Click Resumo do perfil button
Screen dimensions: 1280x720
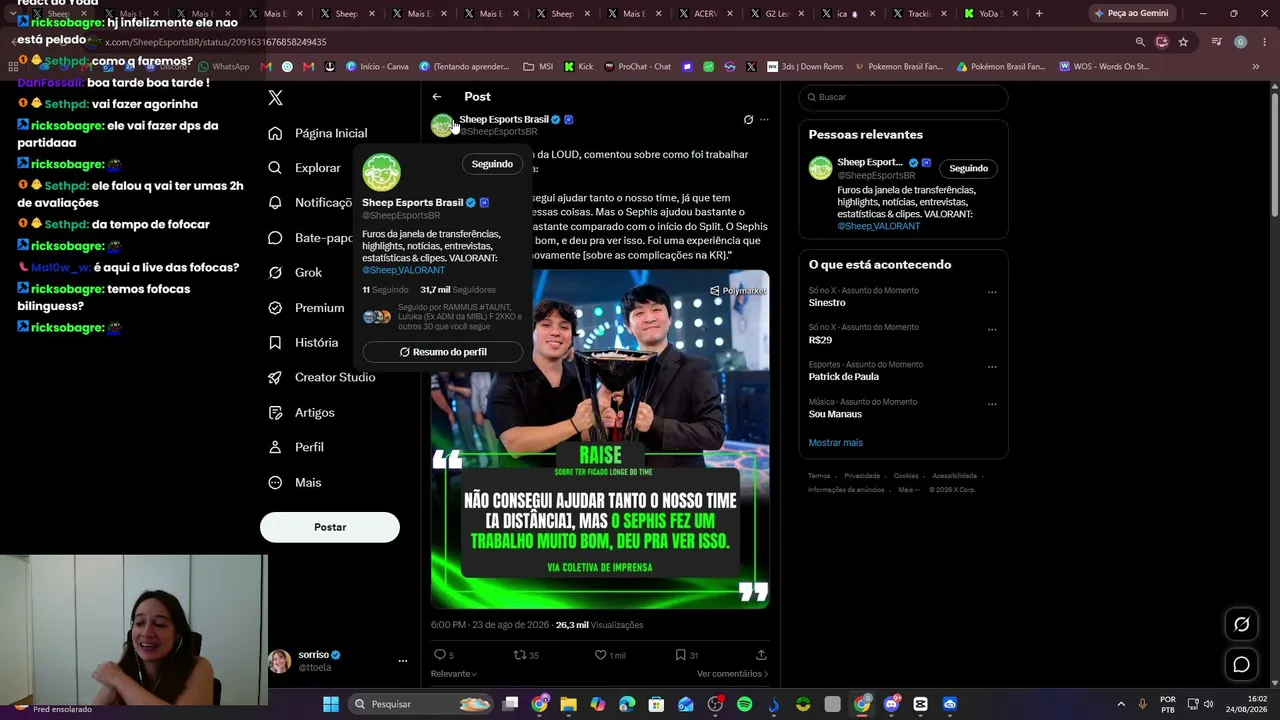[443, 352]
